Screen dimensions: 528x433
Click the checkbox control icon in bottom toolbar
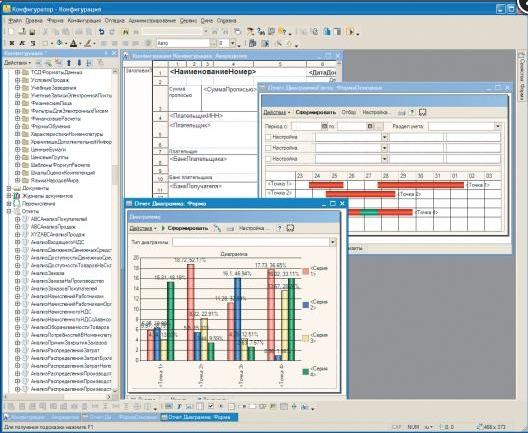click(211, 406)
